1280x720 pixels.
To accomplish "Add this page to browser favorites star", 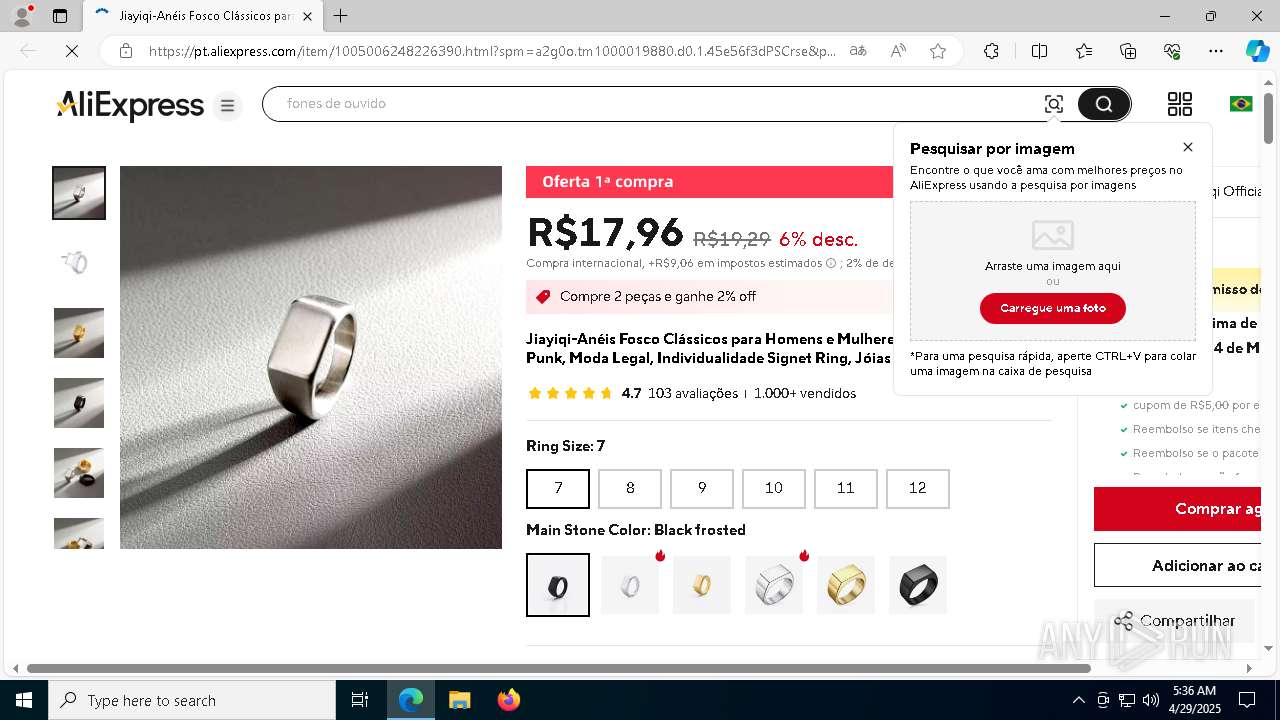I will pos(938,51).
